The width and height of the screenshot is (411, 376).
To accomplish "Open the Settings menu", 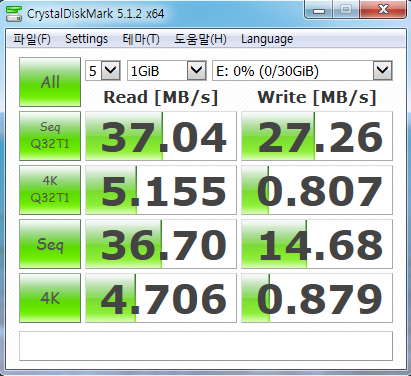I will (x=86, y=39).
